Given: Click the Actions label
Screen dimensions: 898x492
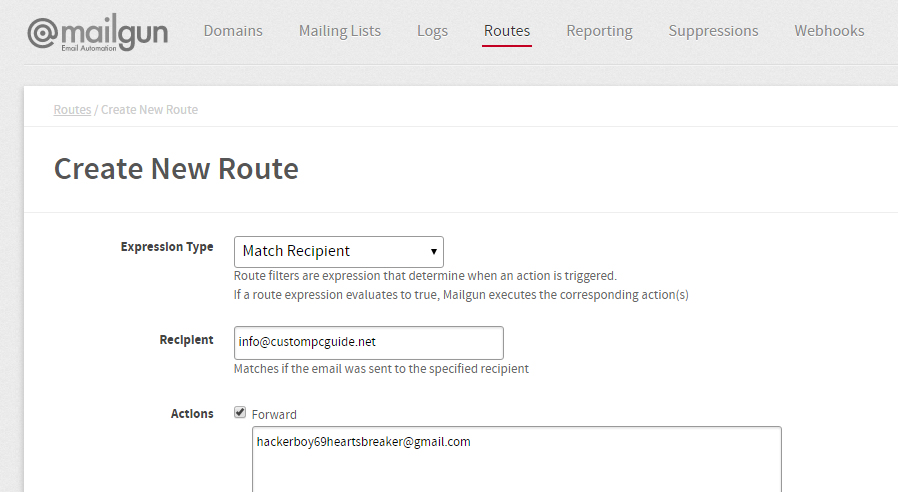Looking at the screenshot, I should [x=192, y=414].
